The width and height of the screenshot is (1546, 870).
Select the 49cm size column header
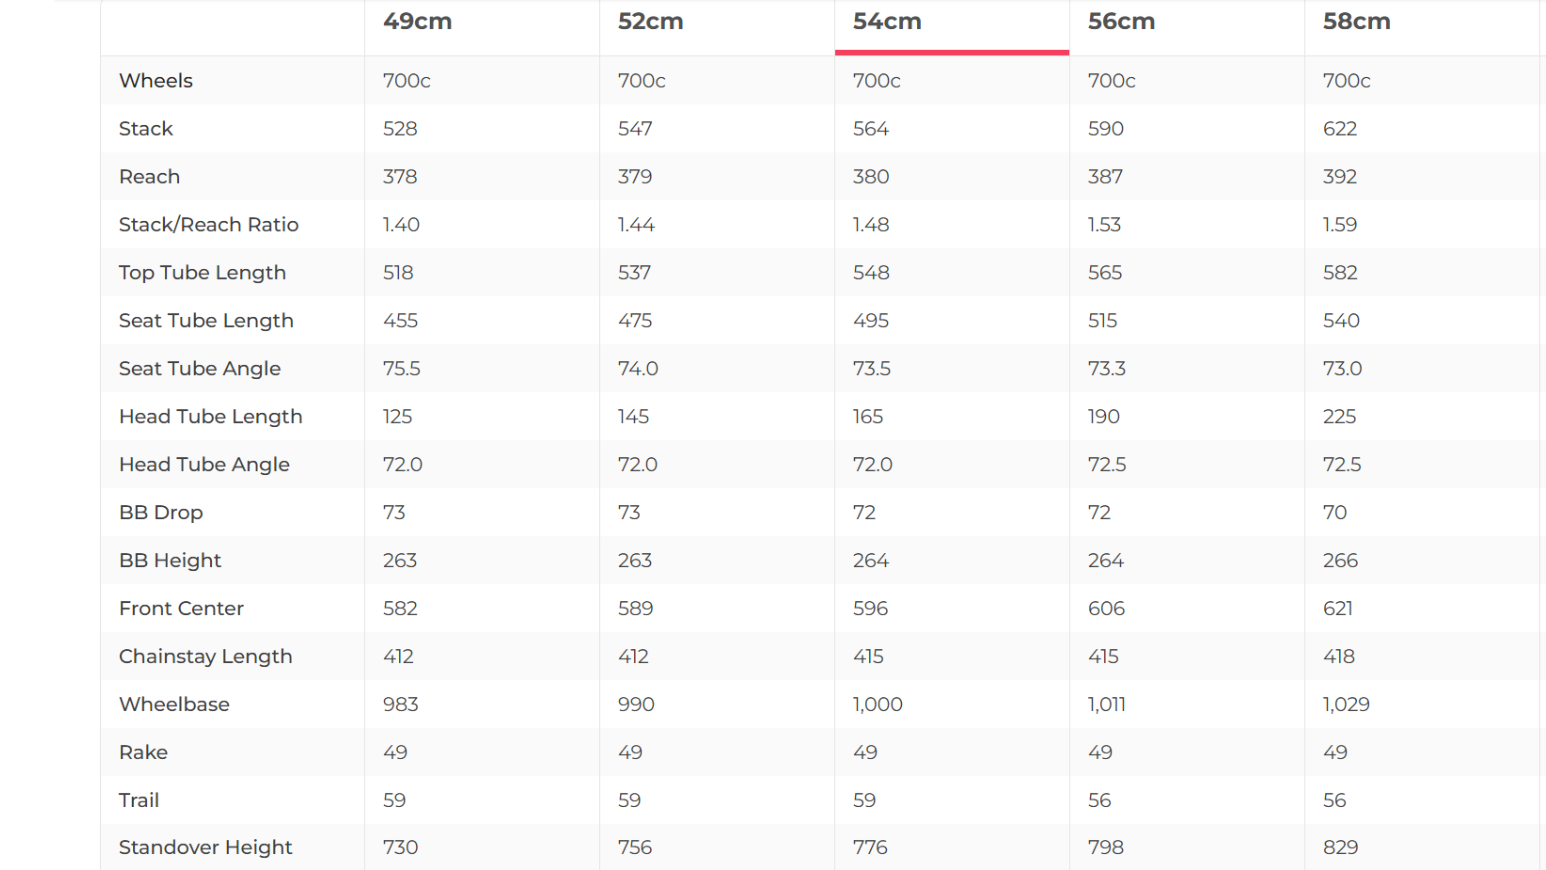click(418, 22)
